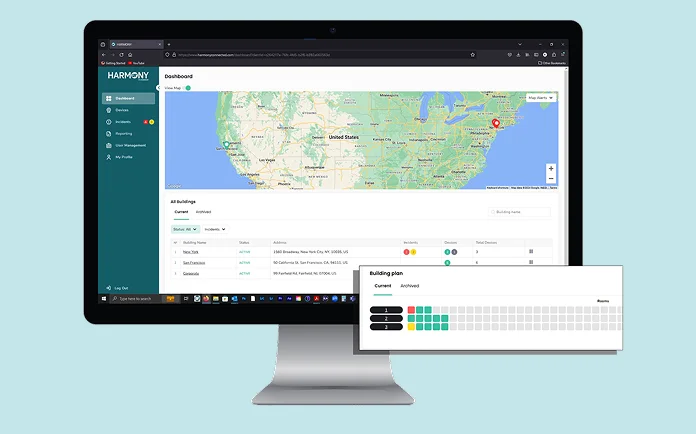Open User Management page
This screenshot has height=434, width=696.
coord(129,145)
